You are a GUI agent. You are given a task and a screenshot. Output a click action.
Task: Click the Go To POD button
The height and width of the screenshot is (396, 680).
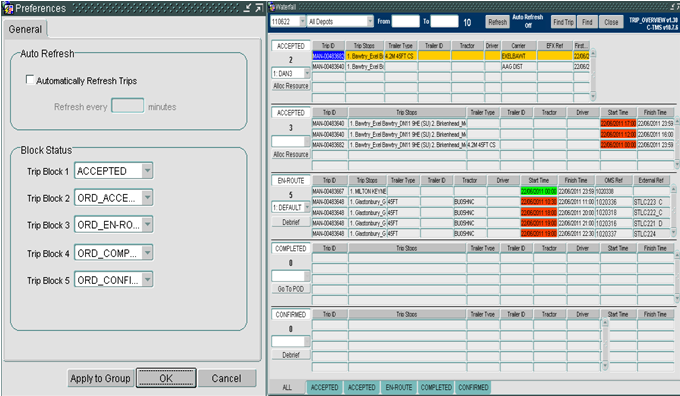coord(291,288)
